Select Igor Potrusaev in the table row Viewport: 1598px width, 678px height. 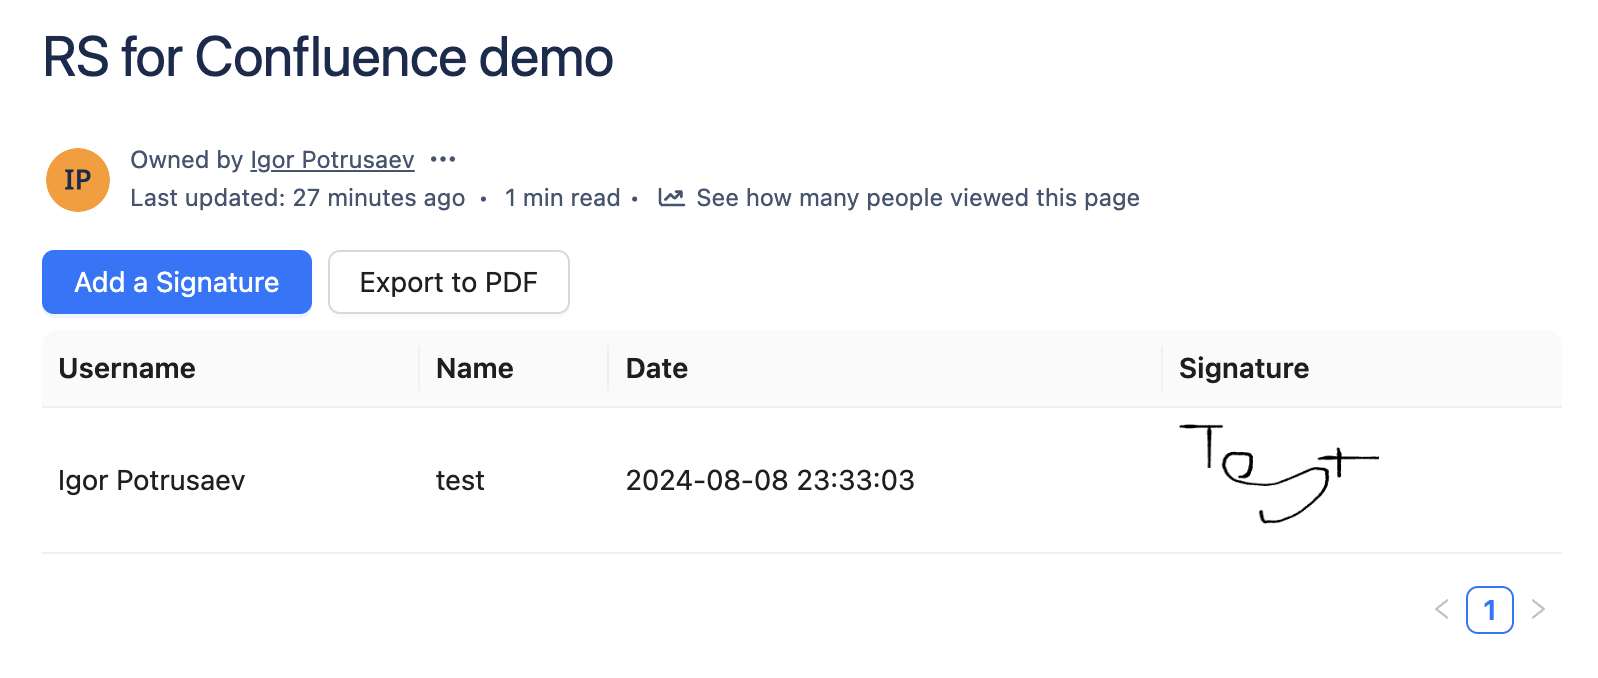pyautogui.click(x=152, y=480)
